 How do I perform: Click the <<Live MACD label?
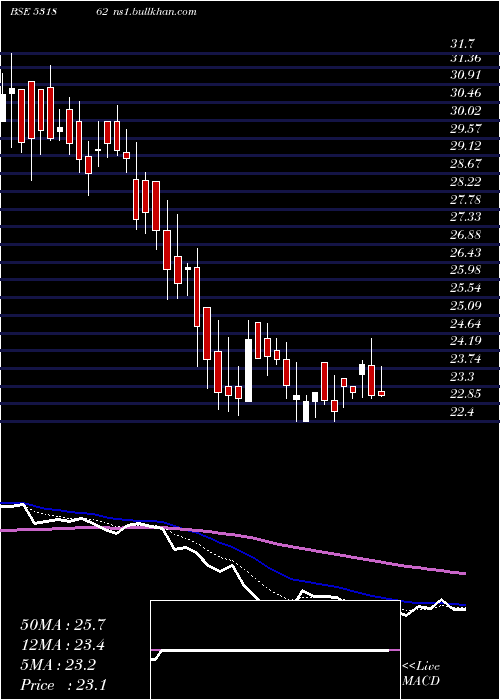[x=421, y=673]
